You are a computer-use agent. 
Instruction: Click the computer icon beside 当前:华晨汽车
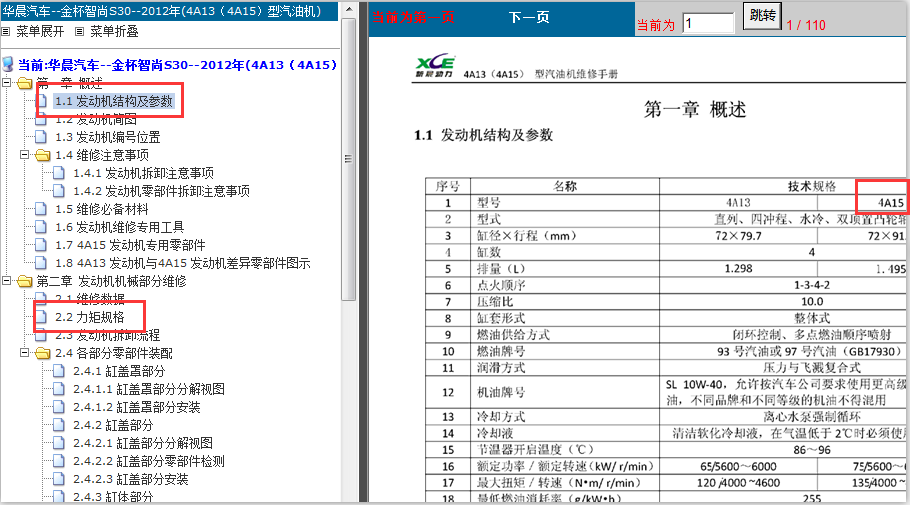click(8, 65)
